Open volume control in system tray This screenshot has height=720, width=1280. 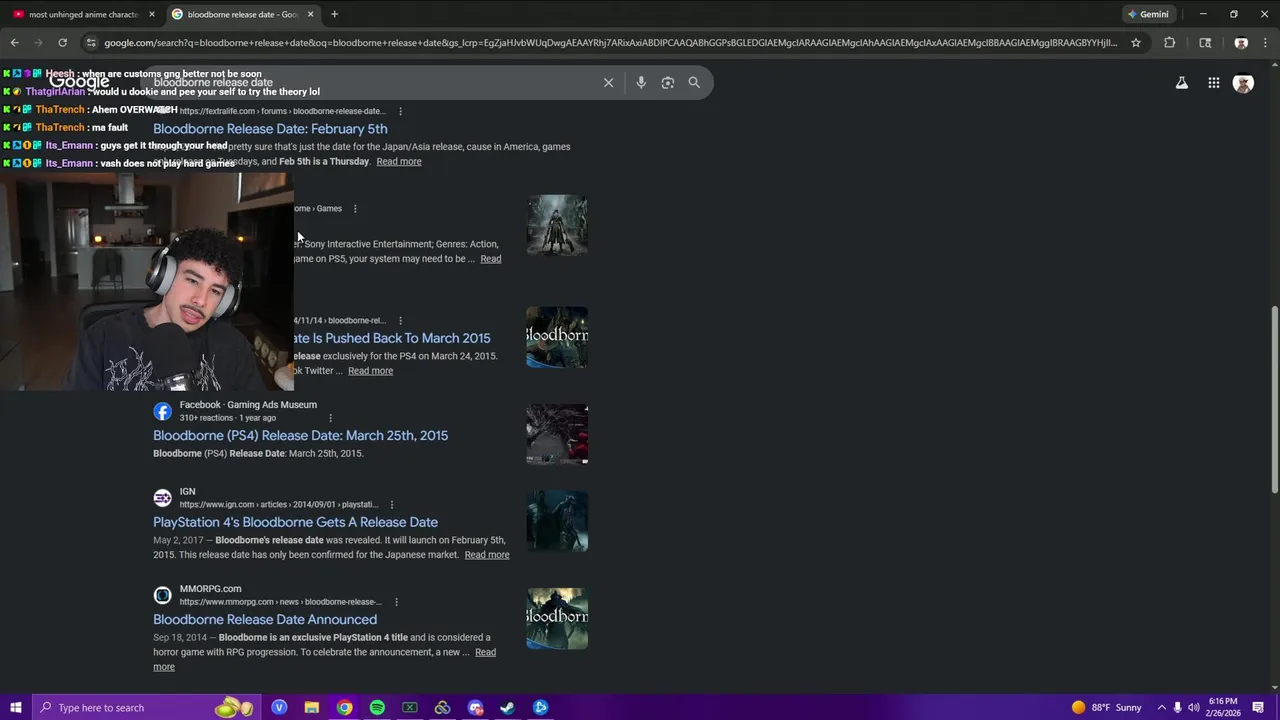(x=1193, y=708)
